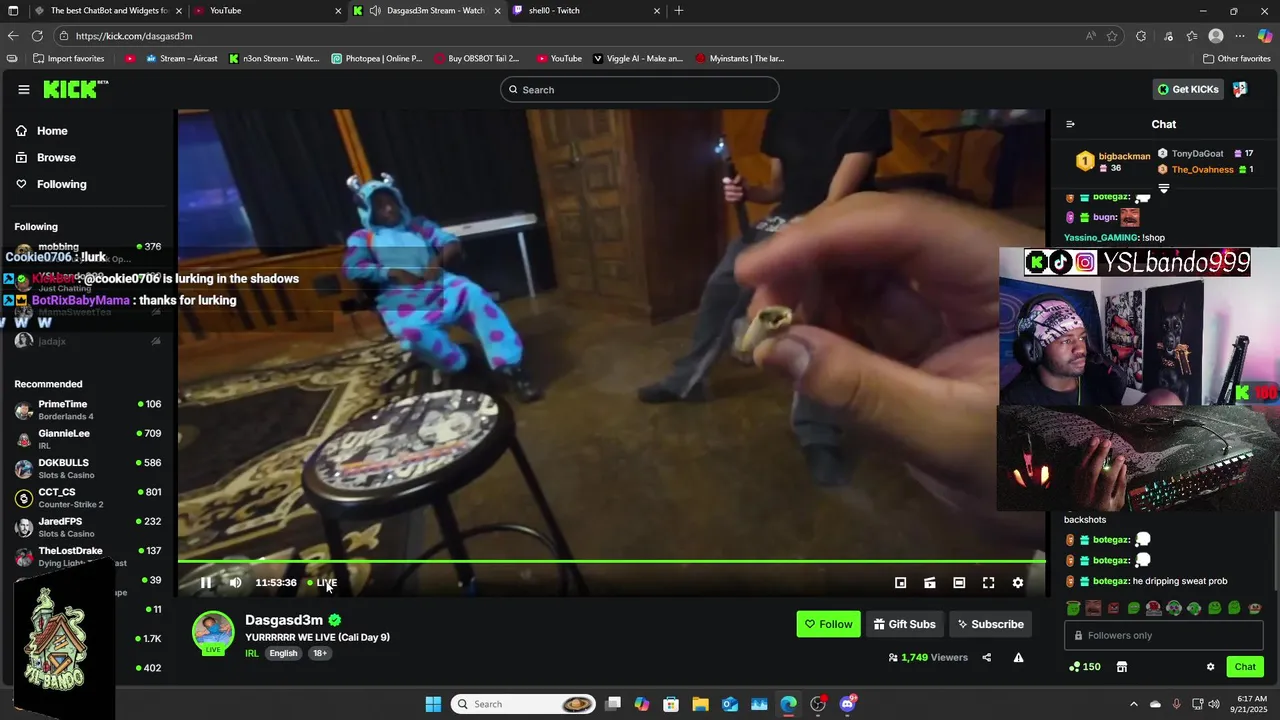
Task: Open Dasgasd3m's profile avatar
Action: pyautogui.click(x=213, y=632)
